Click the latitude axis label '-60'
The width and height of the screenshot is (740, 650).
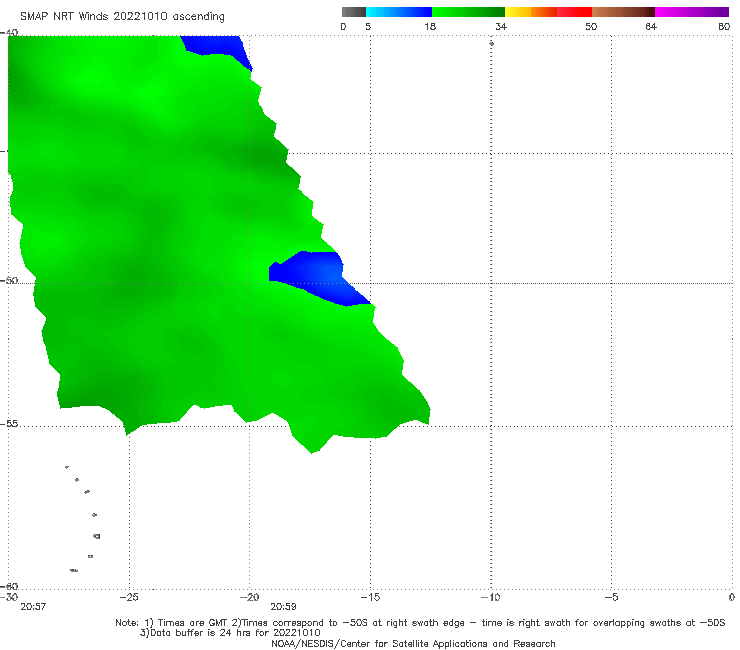tap(9, 586)
